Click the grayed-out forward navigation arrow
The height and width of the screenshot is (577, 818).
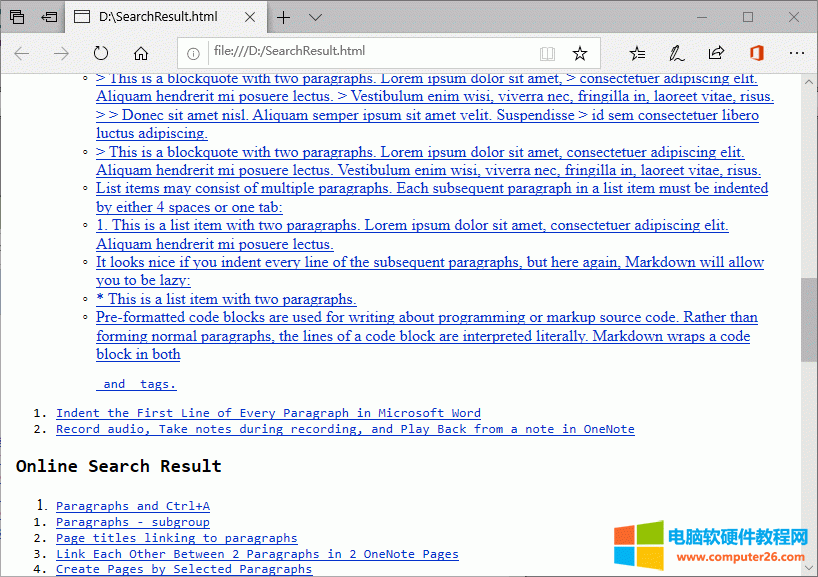(x=62, y=53)
